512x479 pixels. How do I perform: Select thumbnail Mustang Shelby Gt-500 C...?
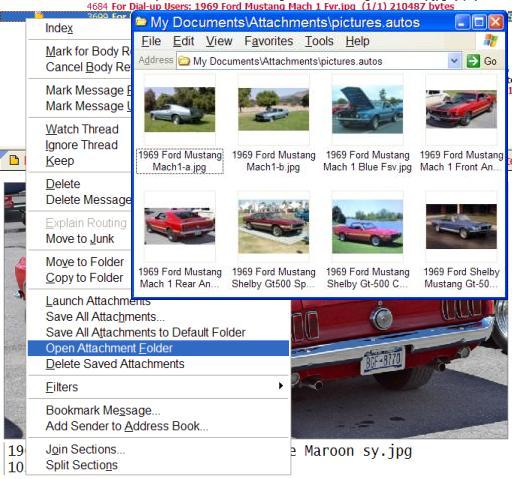(367, 226)
